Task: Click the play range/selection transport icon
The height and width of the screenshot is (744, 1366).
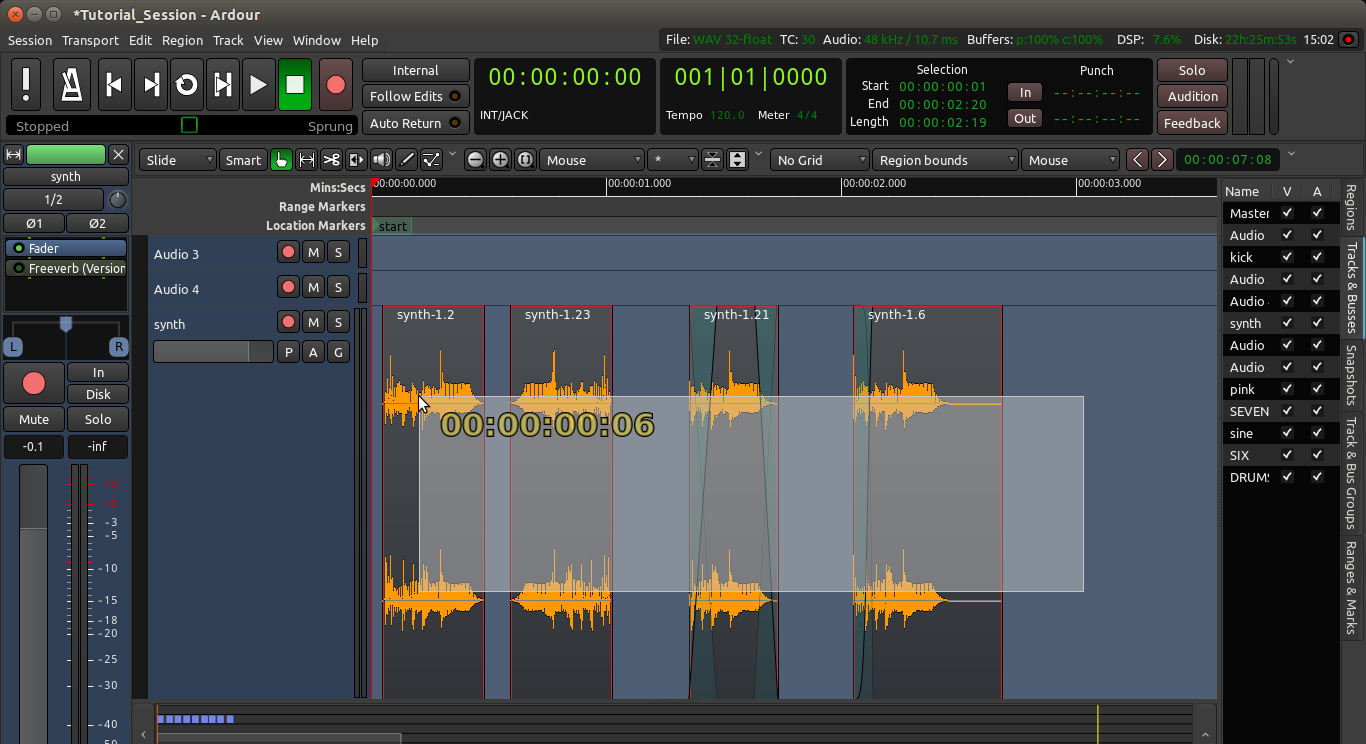Action: pos(222,85)
